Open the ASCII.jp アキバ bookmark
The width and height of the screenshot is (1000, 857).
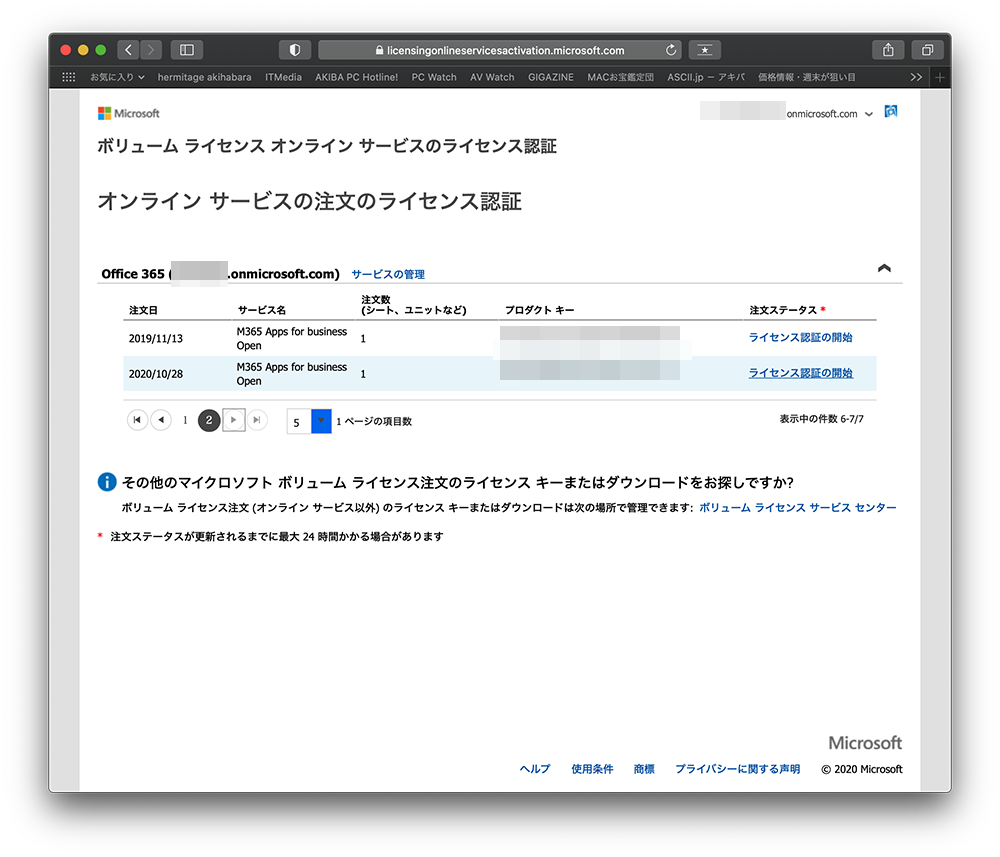(706, 77)
